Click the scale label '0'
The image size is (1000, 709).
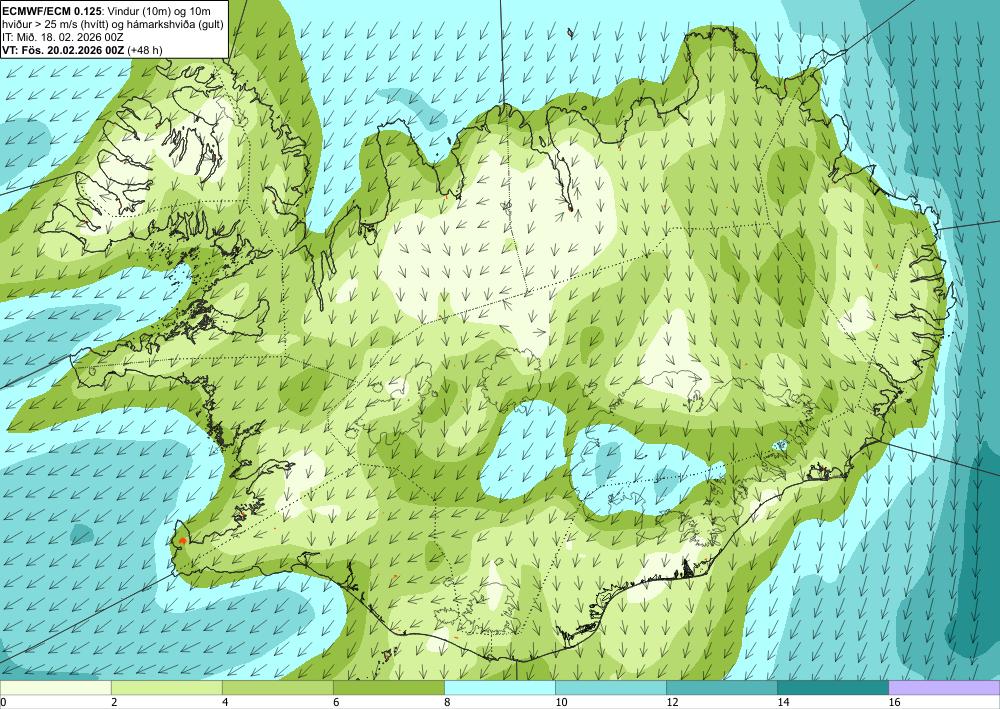3,702
